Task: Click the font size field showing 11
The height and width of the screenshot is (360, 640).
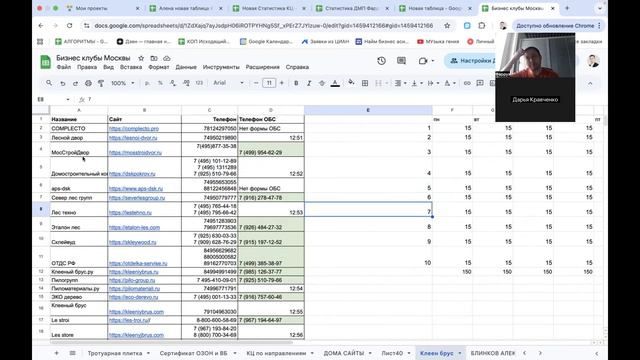Action: [269, 83]
